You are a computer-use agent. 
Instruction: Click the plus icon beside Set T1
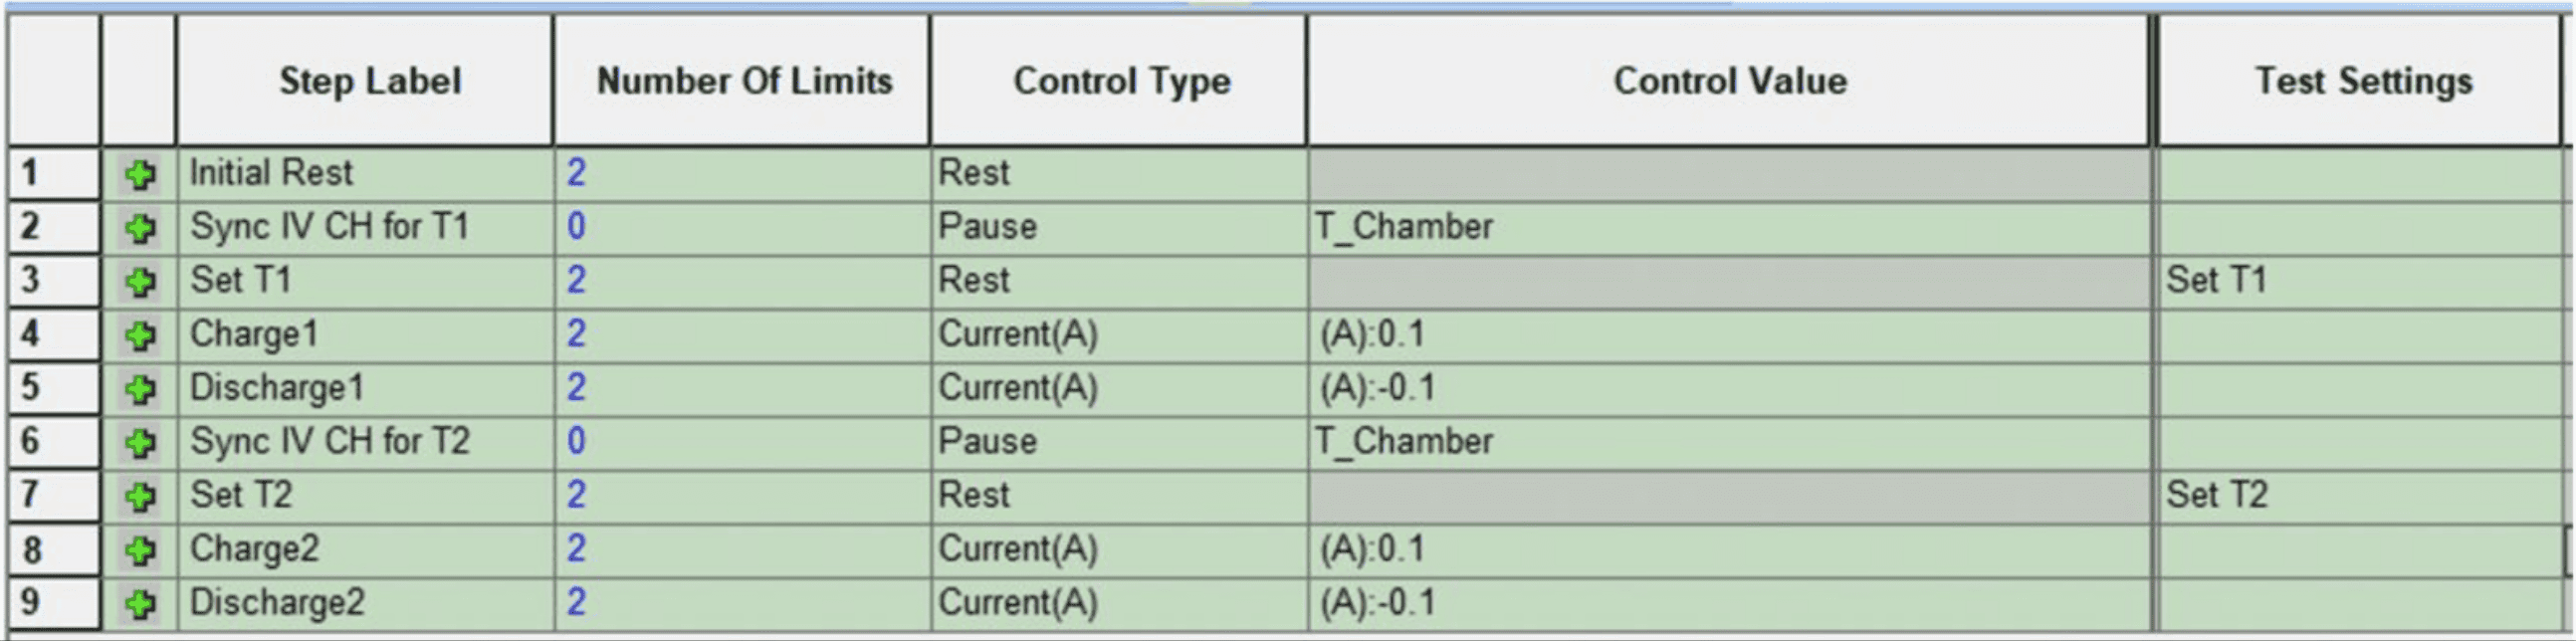140,282
